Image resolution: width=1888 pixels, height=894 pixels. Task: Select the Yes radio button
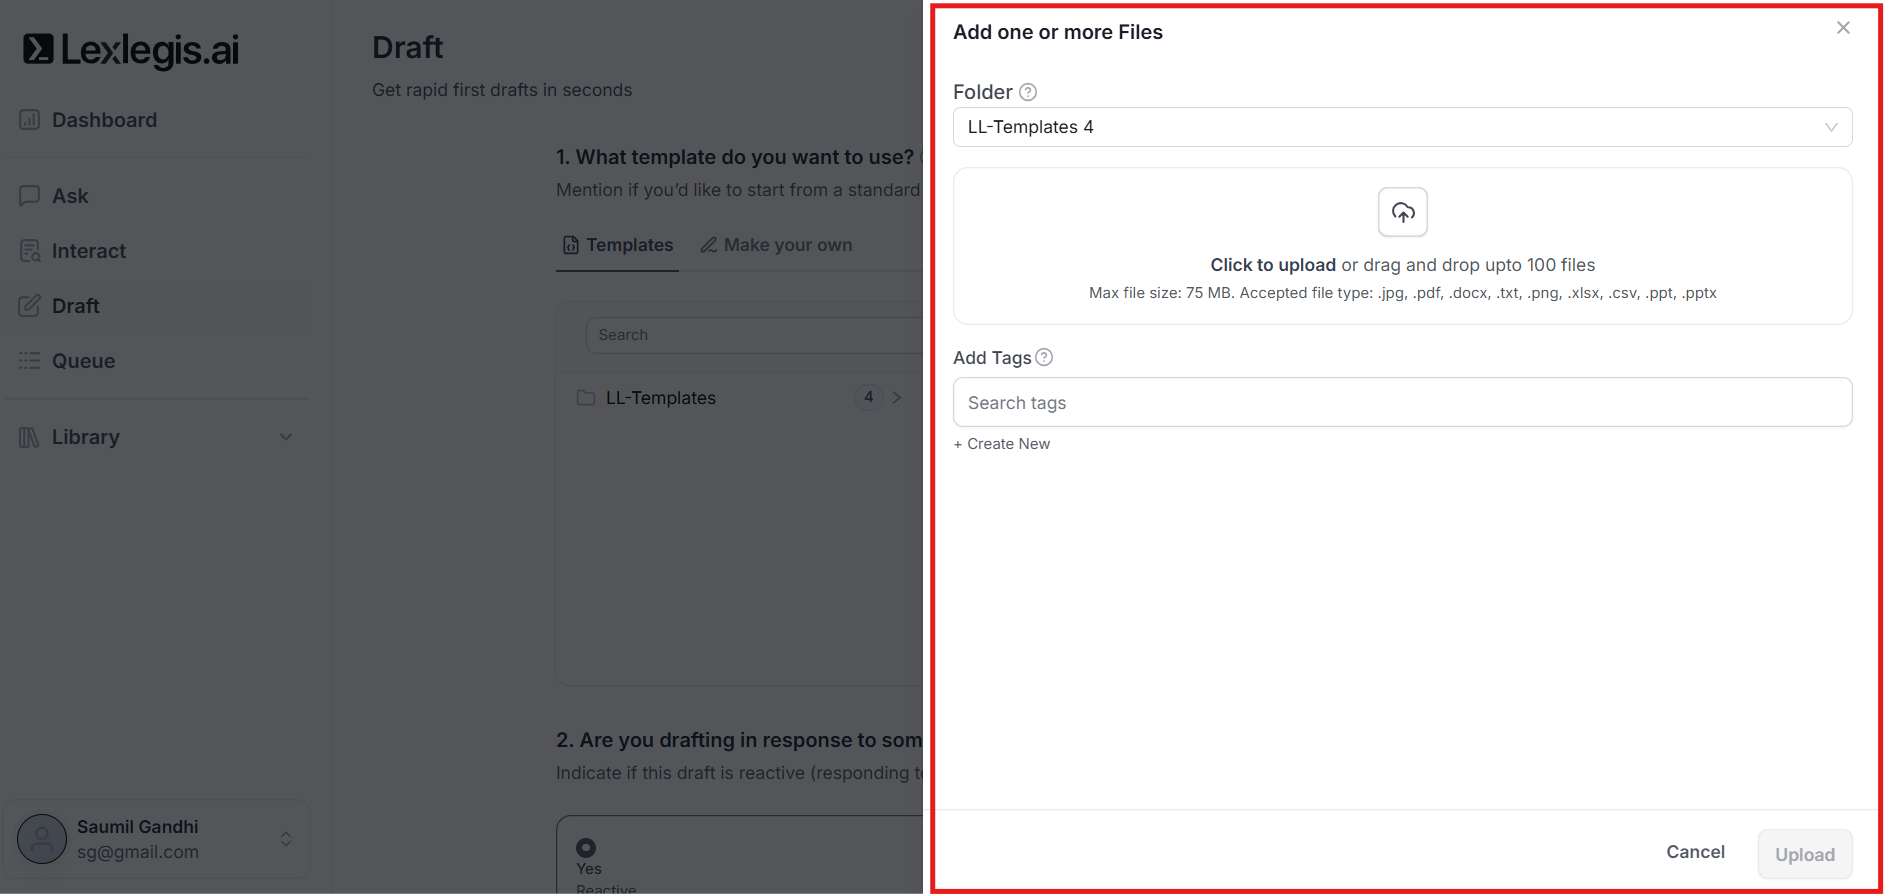[x=586, y=847]
